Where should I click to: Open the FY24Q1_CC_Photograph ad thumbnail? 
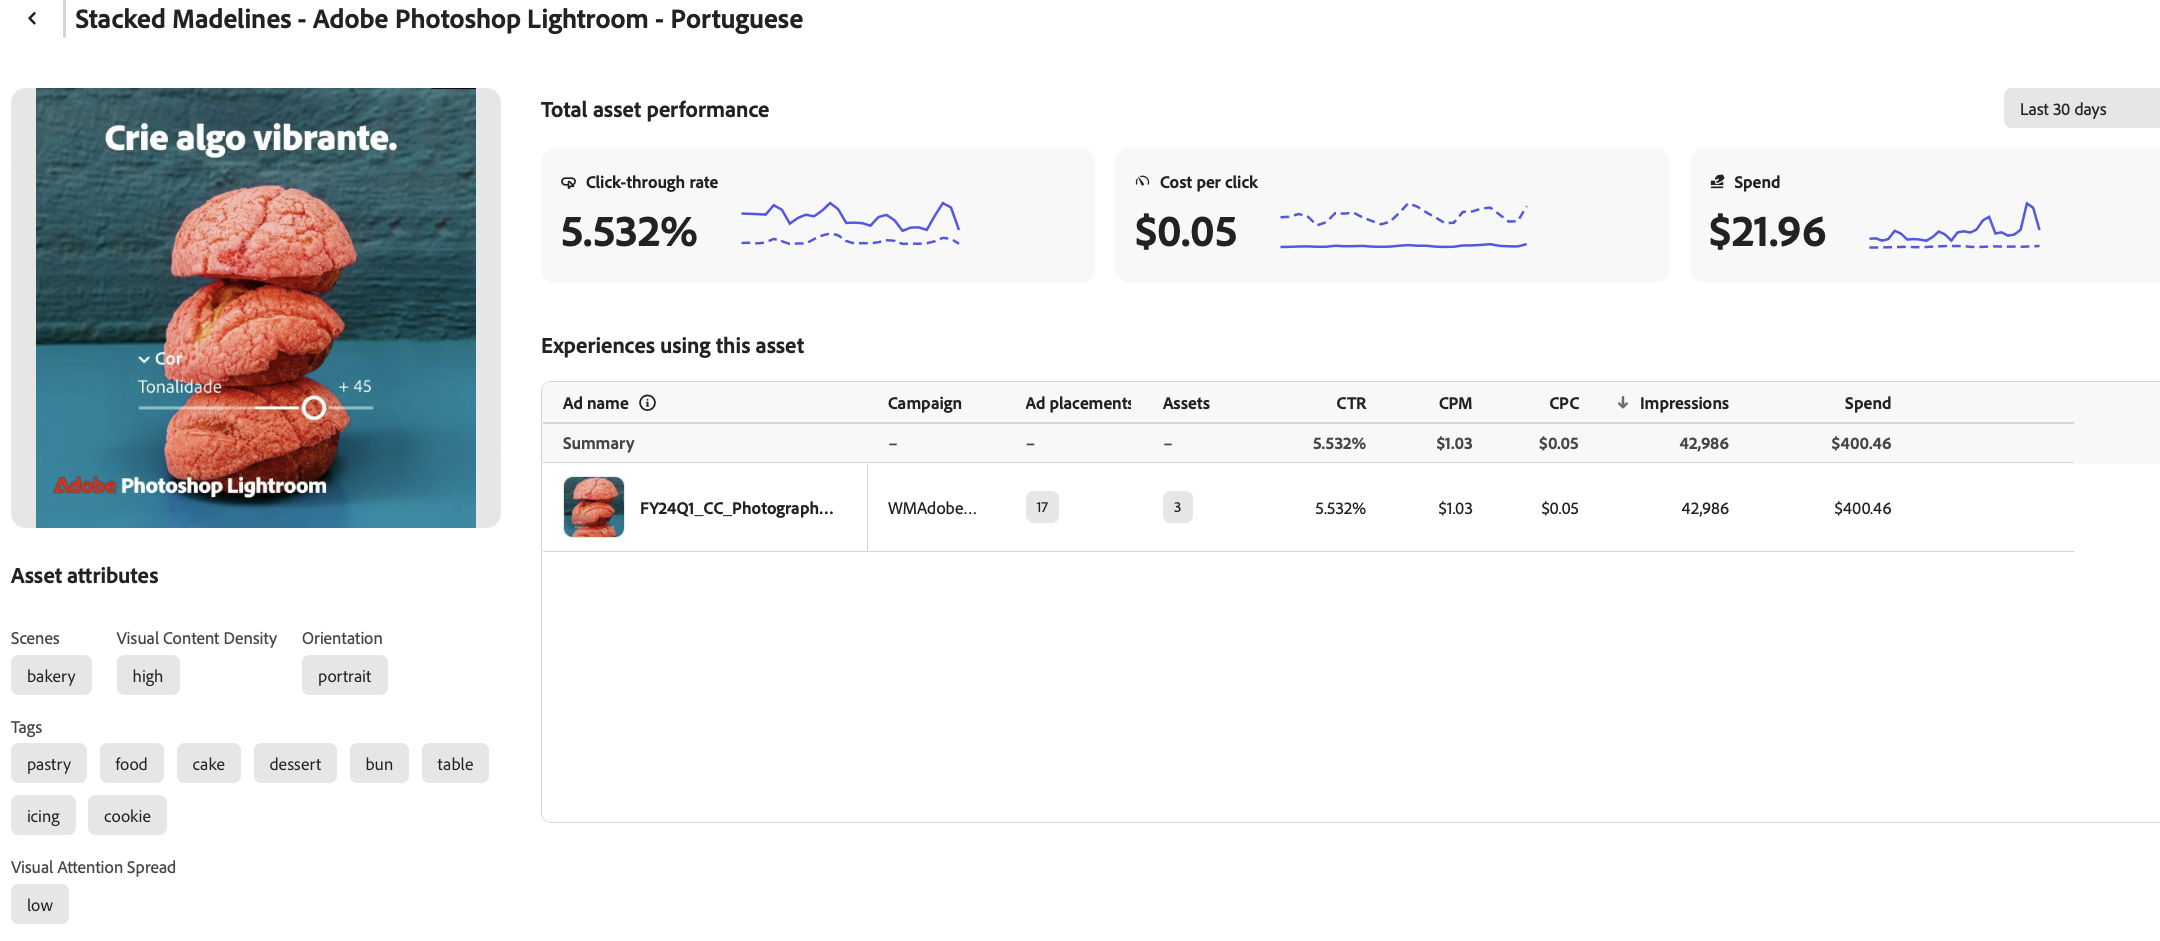click(594, 507)
